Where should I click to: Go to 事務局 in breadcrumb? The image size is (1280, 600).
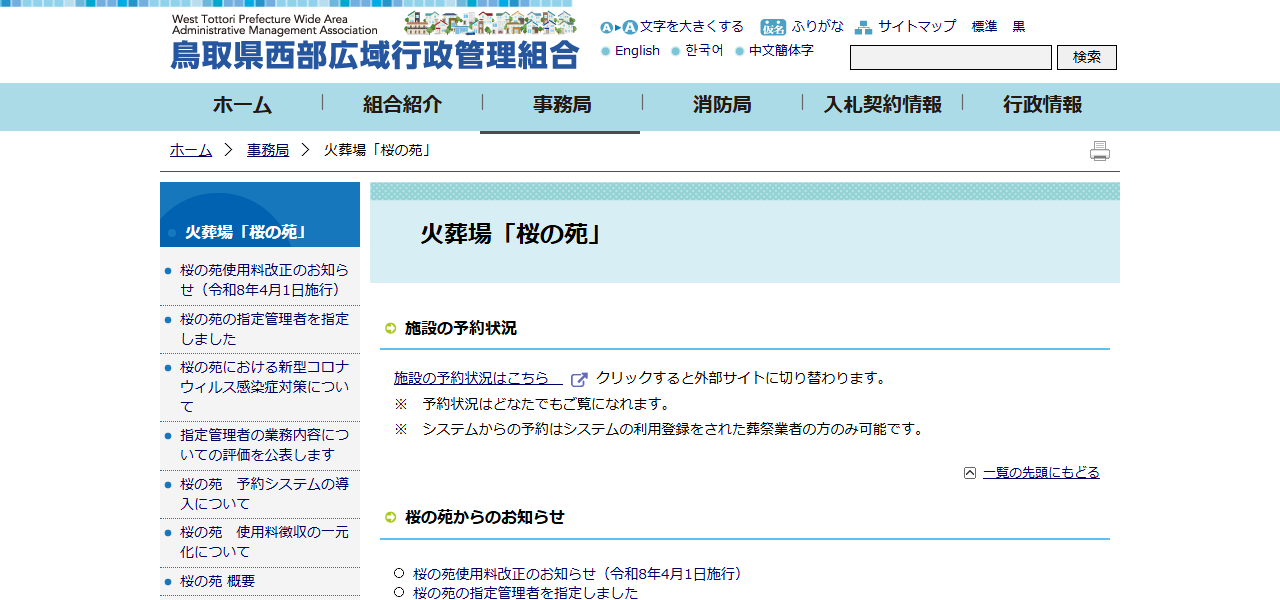pyautogui.click(x=268, y=150)
